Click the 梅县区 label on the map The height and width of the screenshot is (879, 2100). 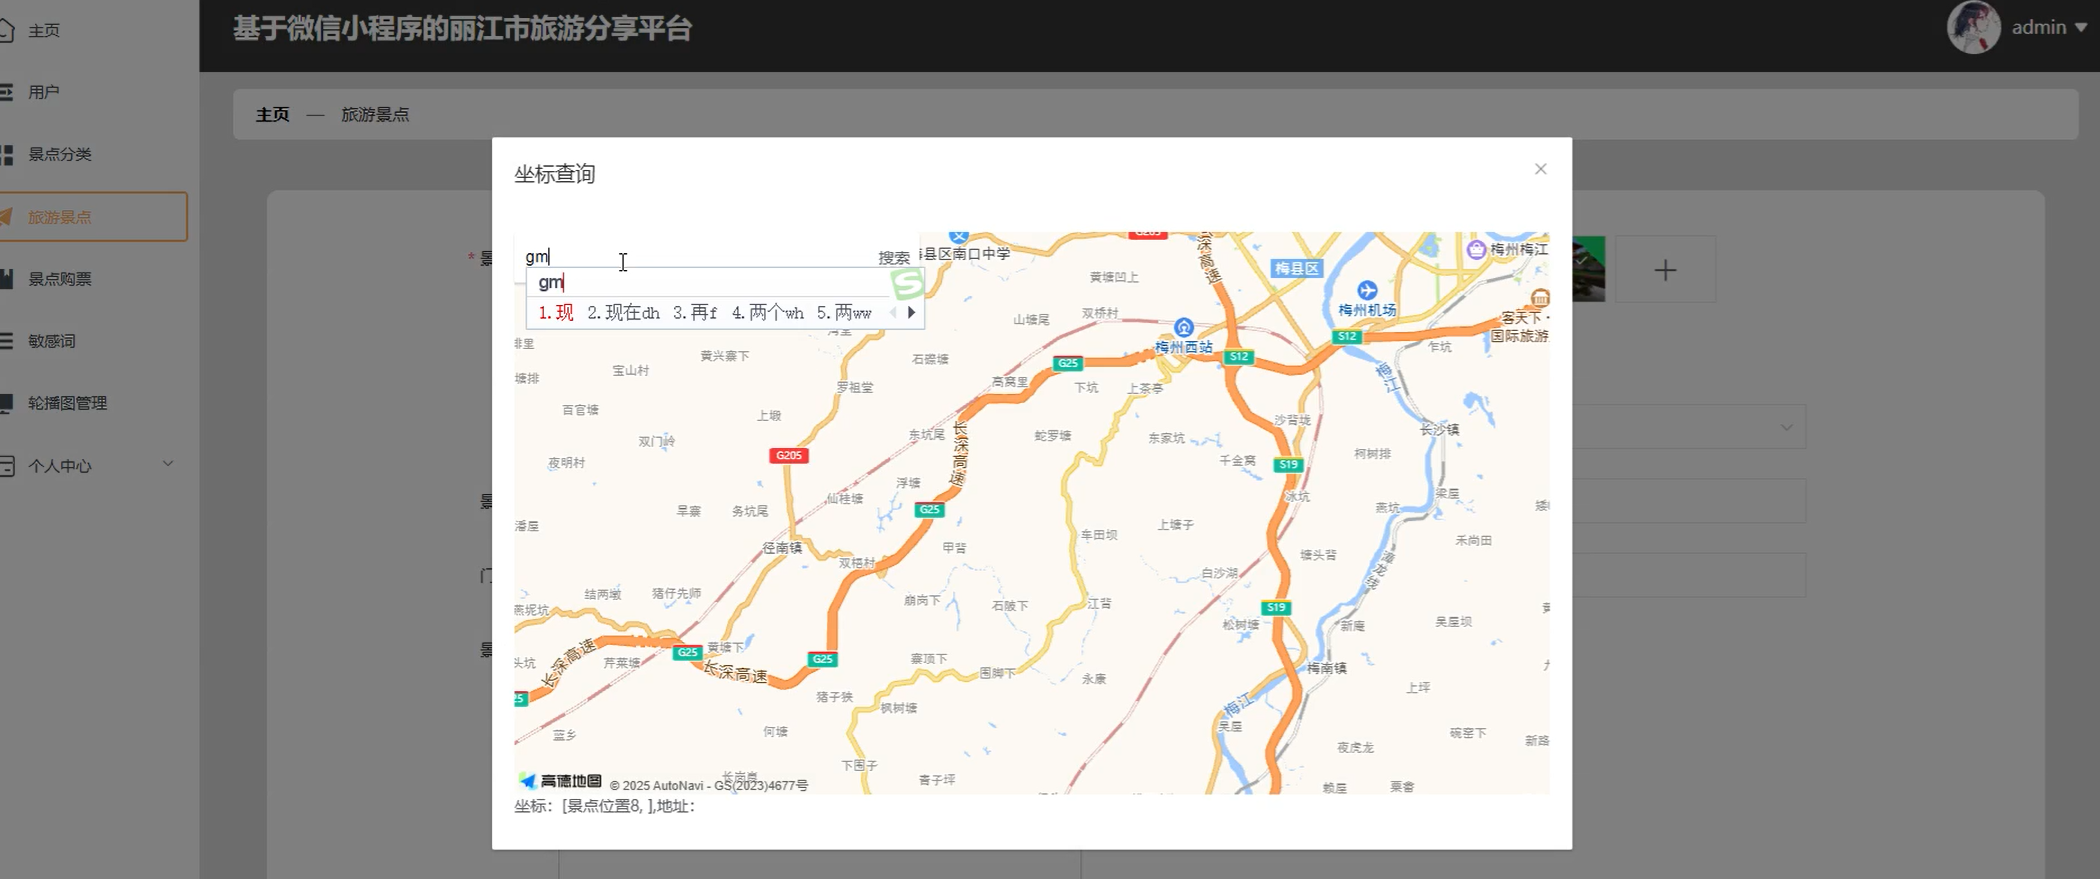click(x=1297, y=268)
